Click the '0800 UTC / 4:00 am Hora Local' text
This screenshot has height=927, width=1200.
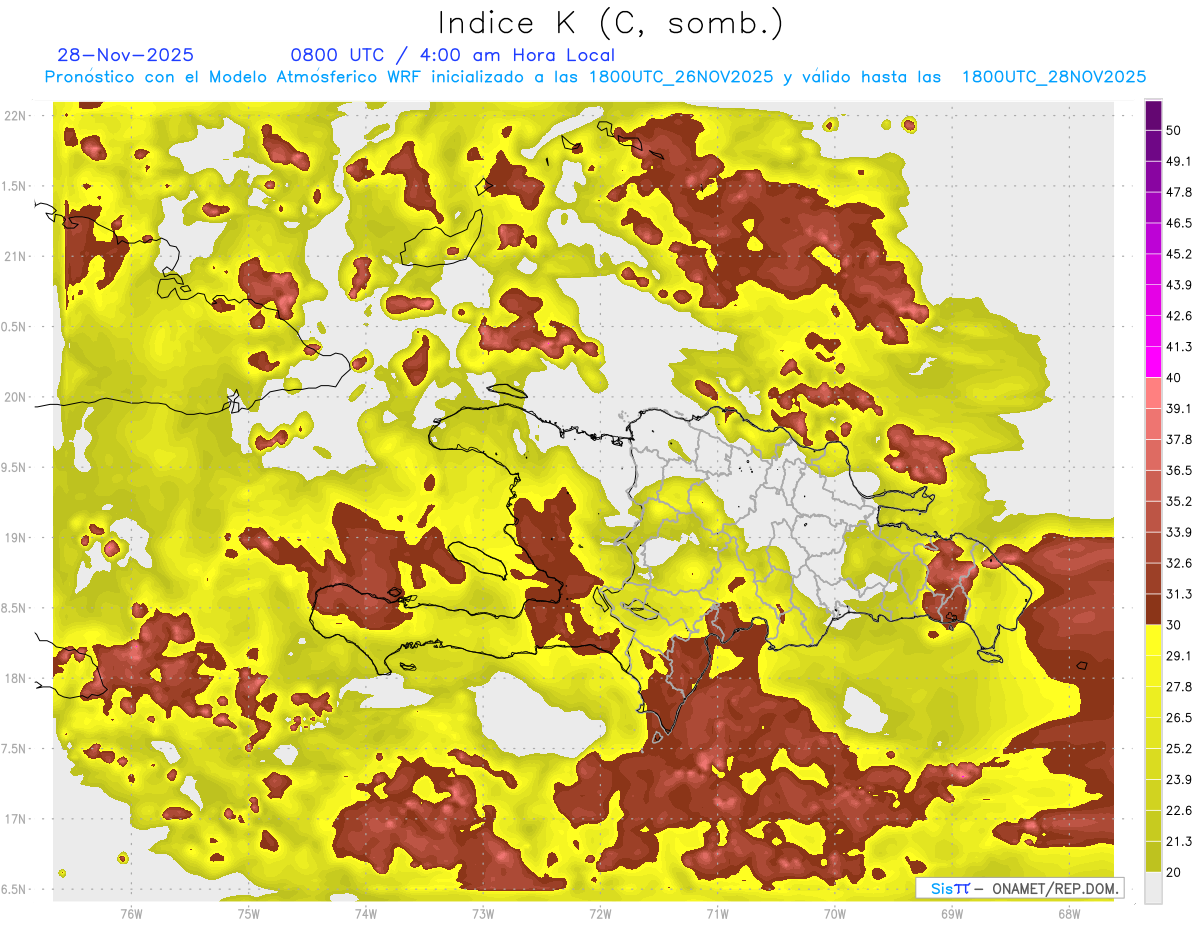coord(453,55)
